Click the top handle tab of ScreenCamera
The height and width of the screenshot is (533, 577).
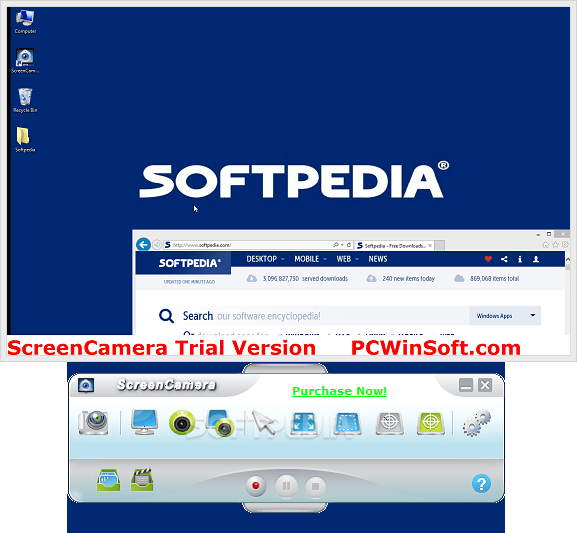(285, 368)
